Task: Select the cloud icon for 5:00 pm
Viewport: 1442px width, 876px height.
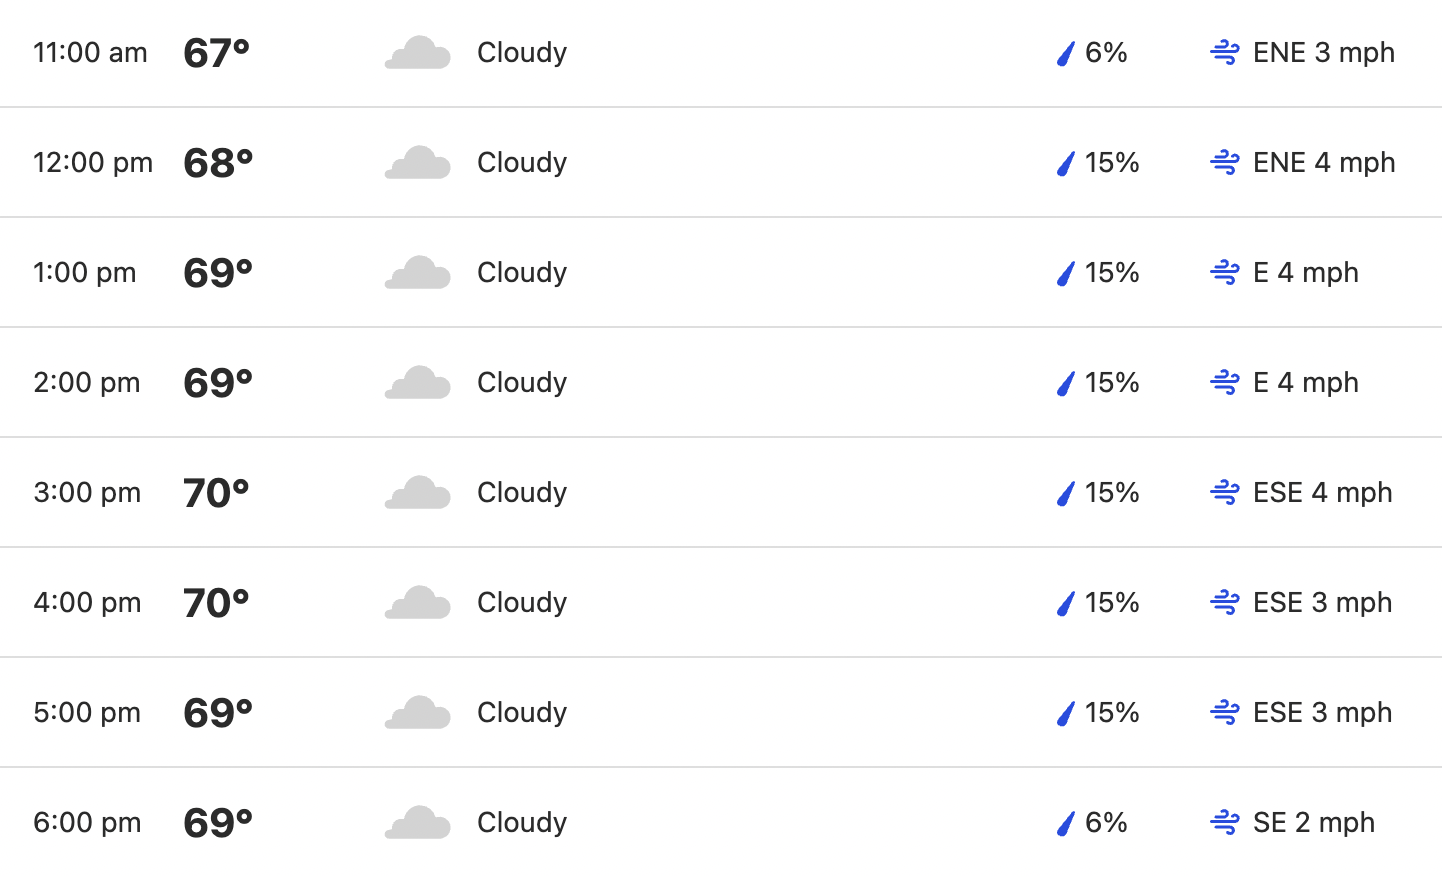Action: click(418, 713)
